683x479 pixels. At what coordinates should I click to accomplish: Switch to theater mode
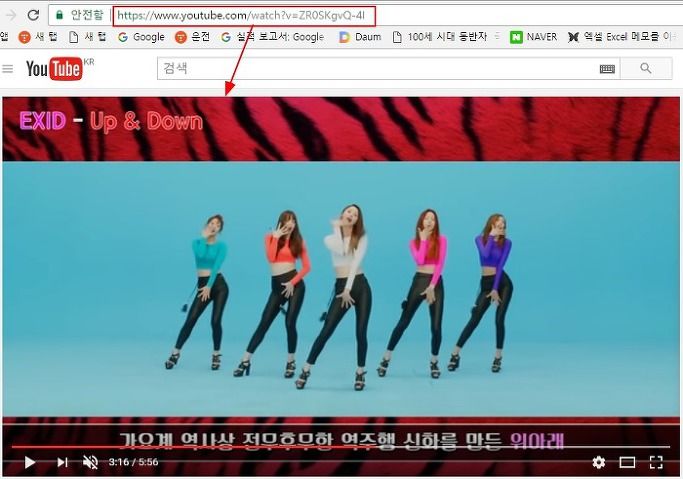pyautogui.click(x=627, y=462)
